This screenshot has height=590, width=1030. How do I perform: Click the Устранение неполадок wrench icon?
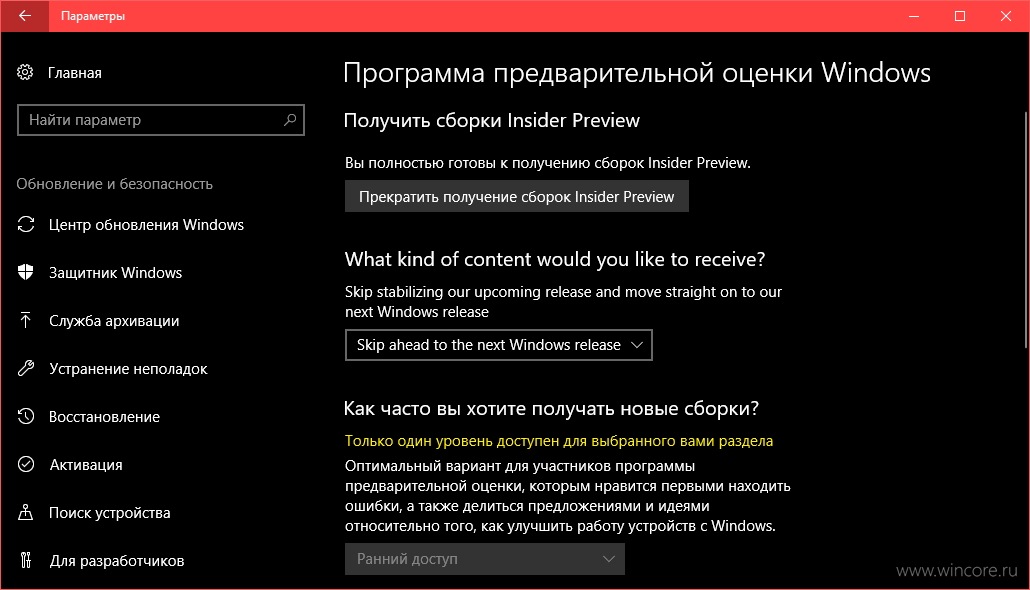pos(26,369)
